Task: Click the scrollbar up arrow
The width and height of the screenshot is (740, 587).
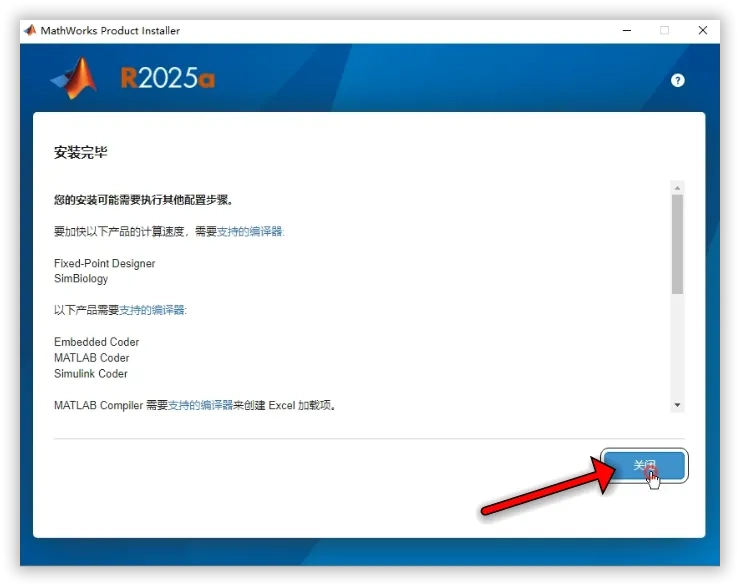Action: click(677, 188)
